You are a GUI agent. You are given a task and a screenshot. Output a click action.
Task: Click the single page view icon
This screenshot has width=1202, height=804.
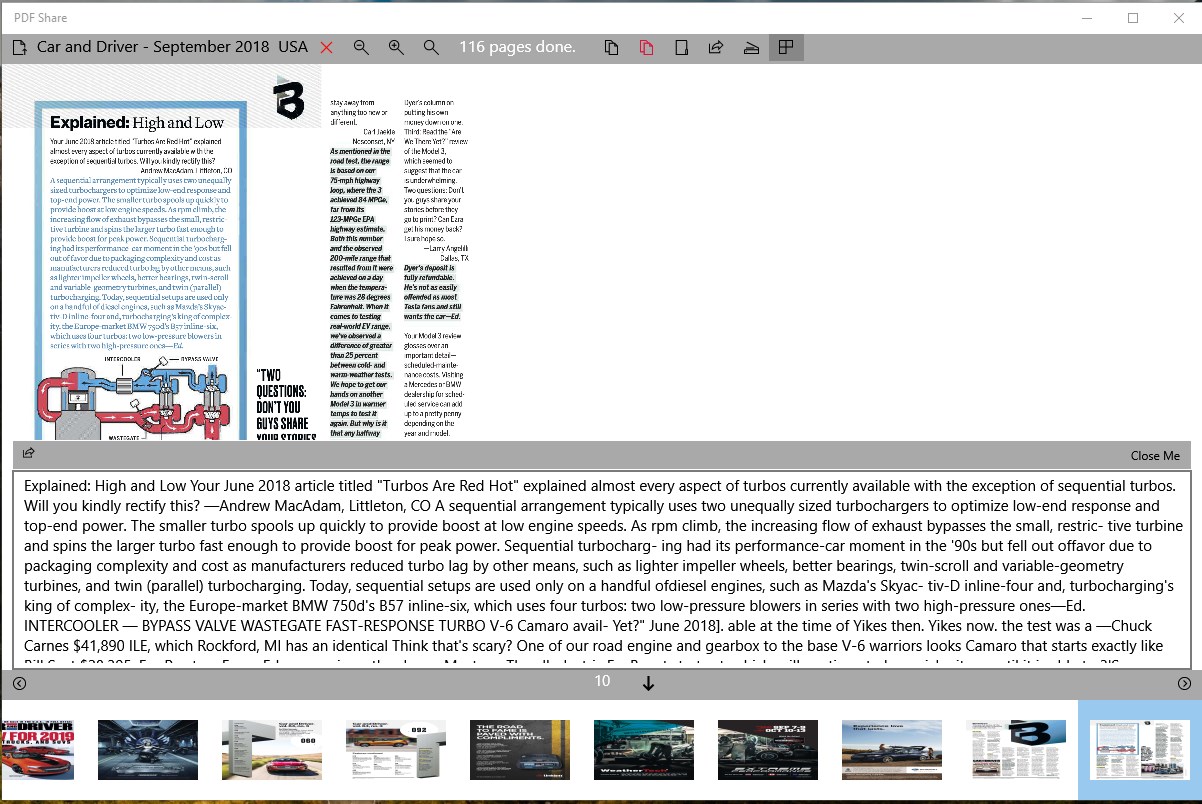click(681, 47)
